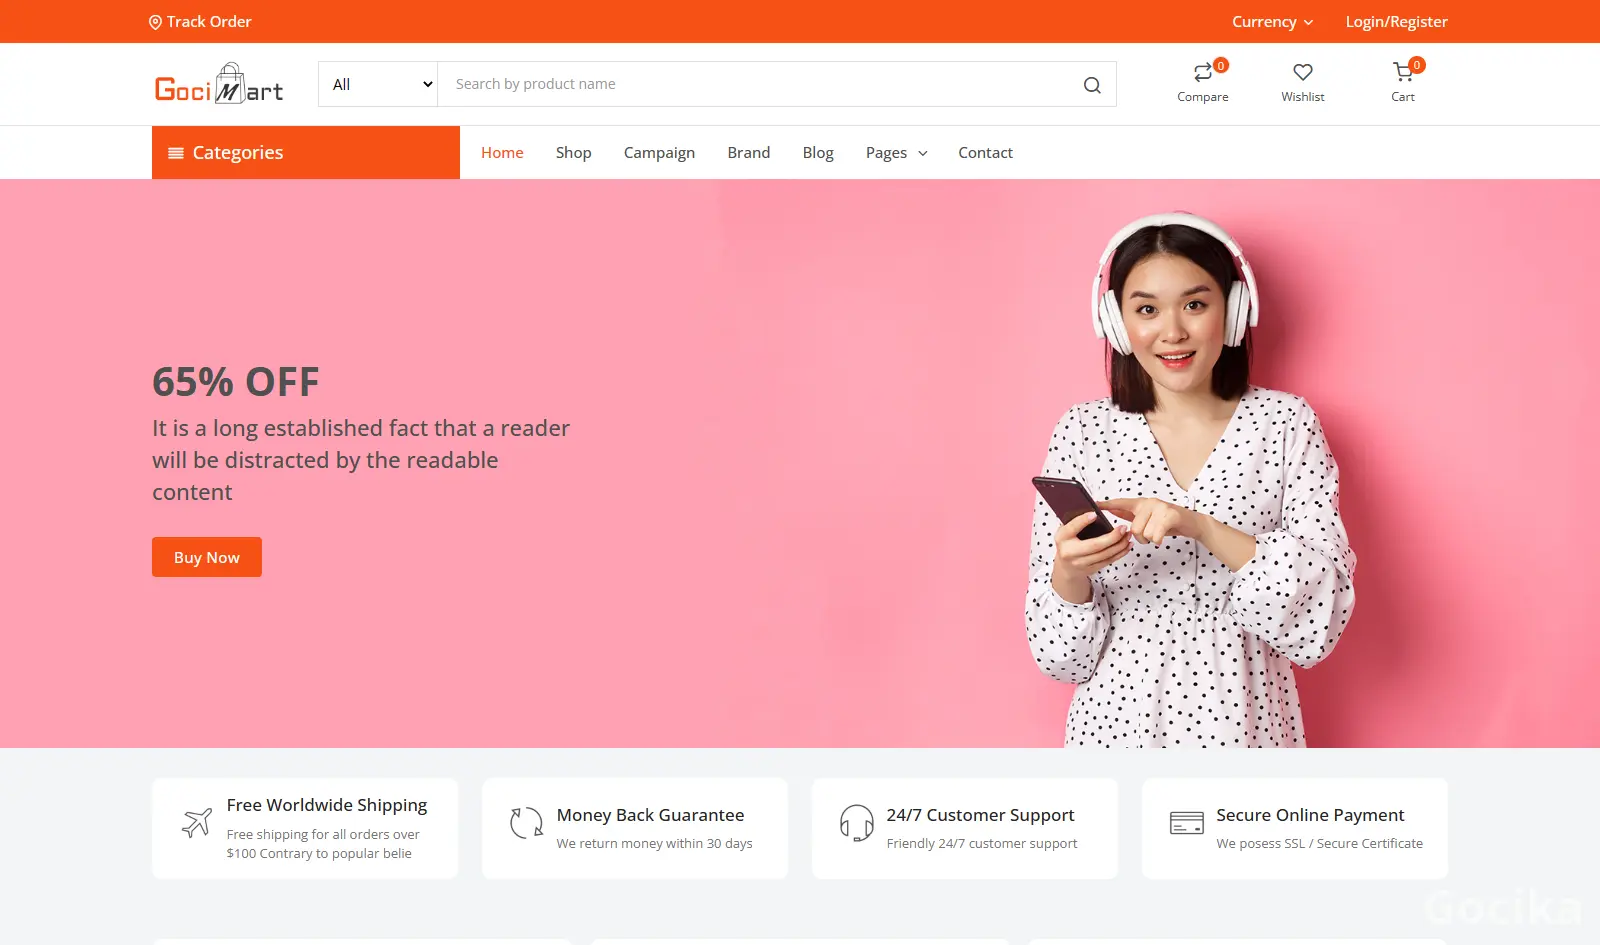Open the shopping Cart icon

tap(1402, 73)
